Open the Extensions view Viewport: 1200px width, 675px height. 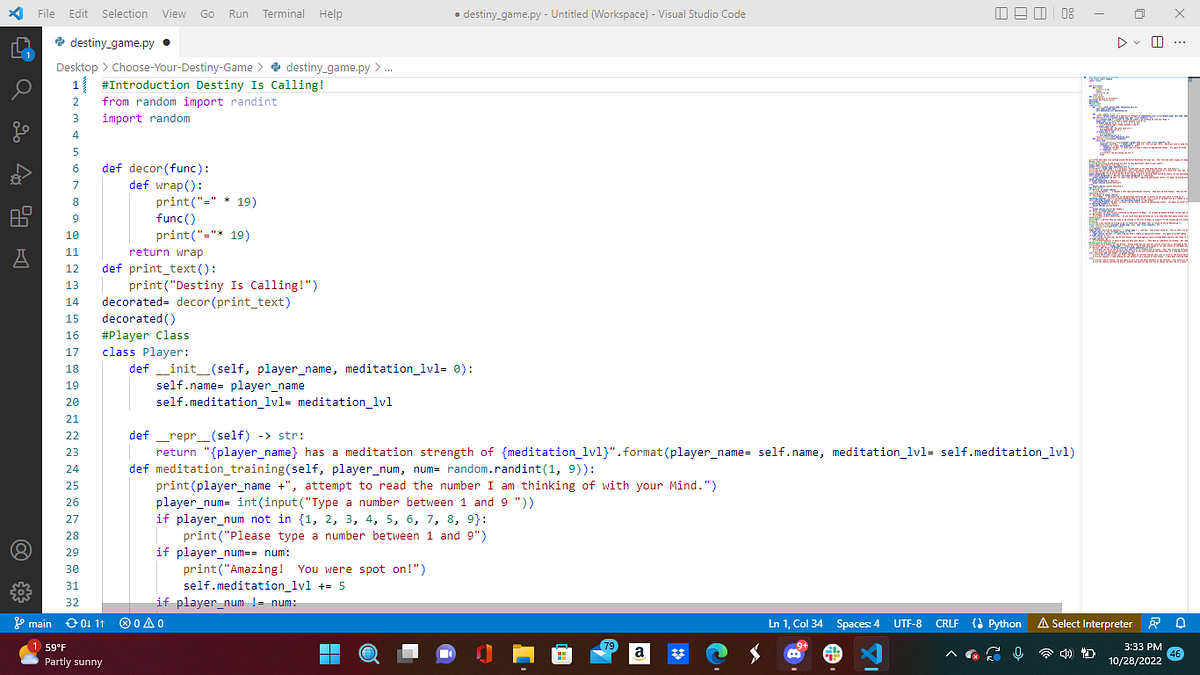pos(21,217)
